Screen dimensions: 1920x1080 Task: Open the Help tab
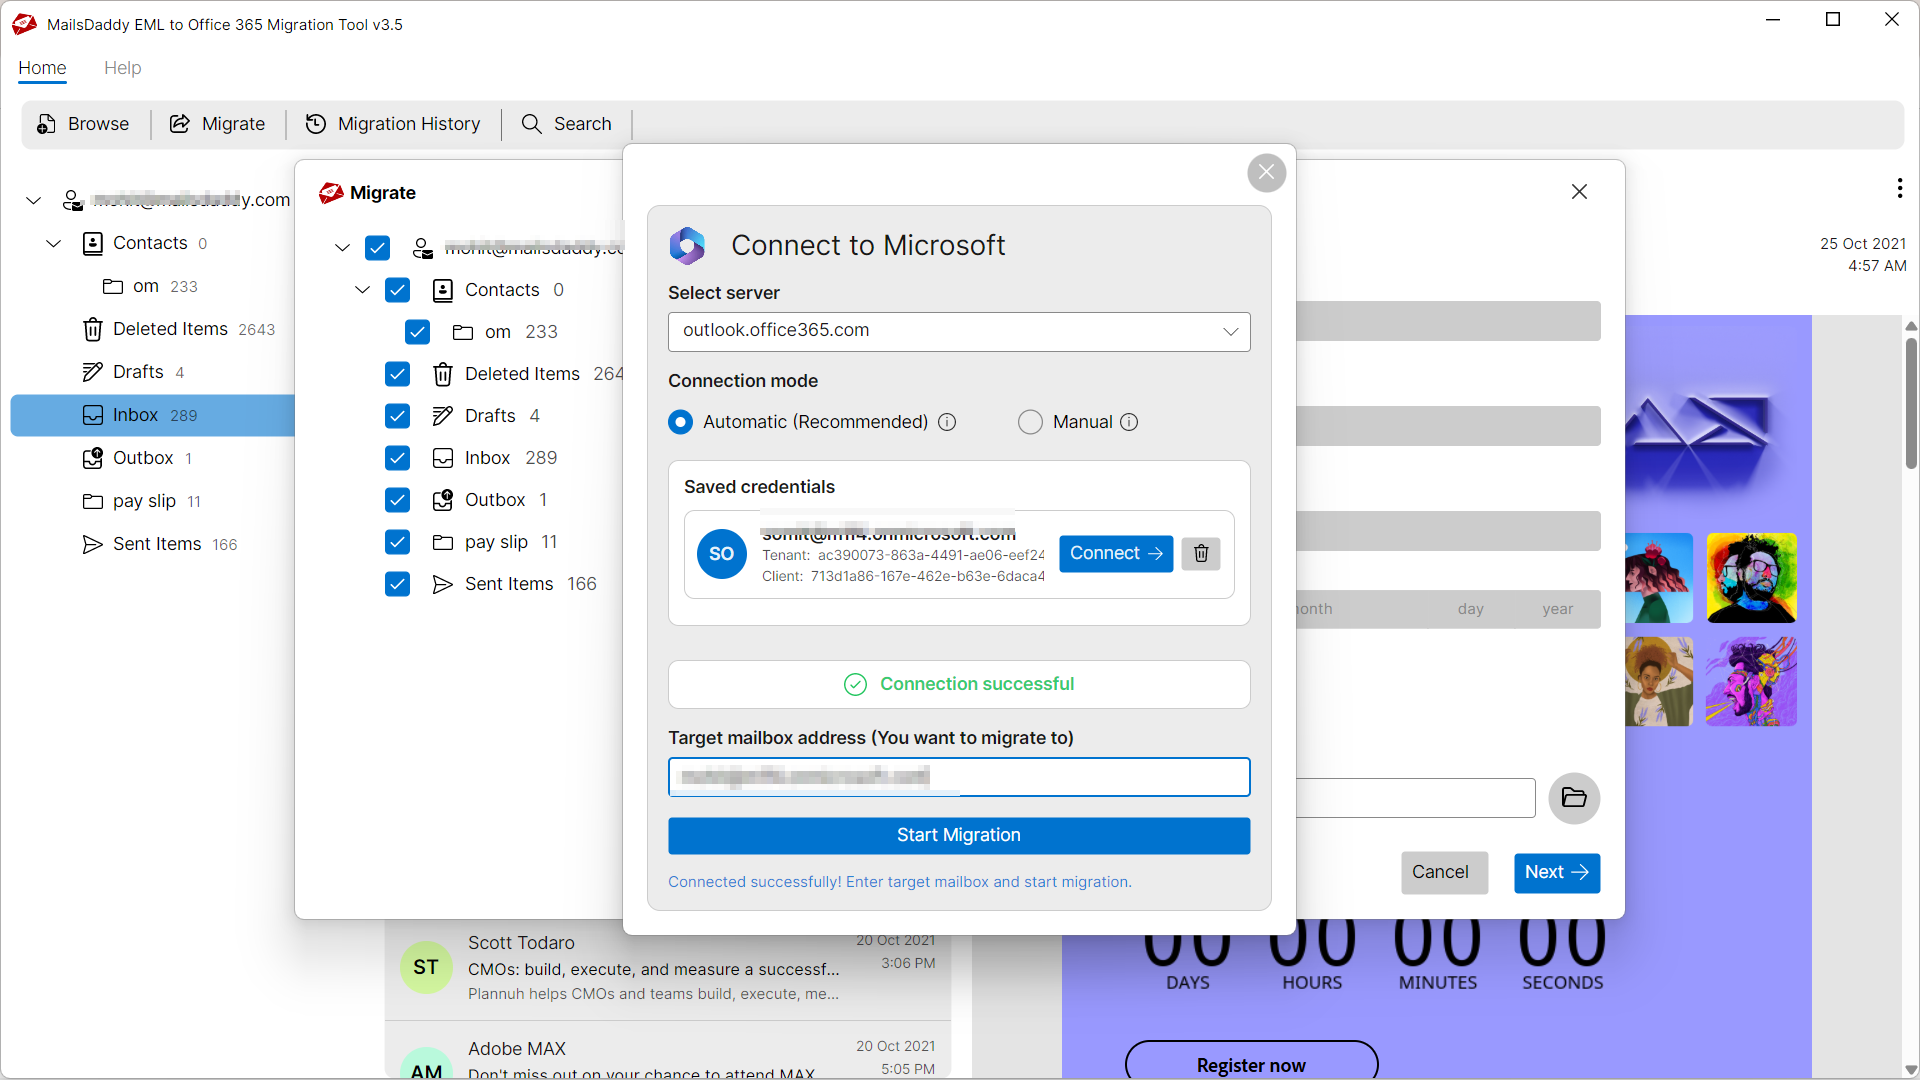pyautogui.click(x=122, y=68)
